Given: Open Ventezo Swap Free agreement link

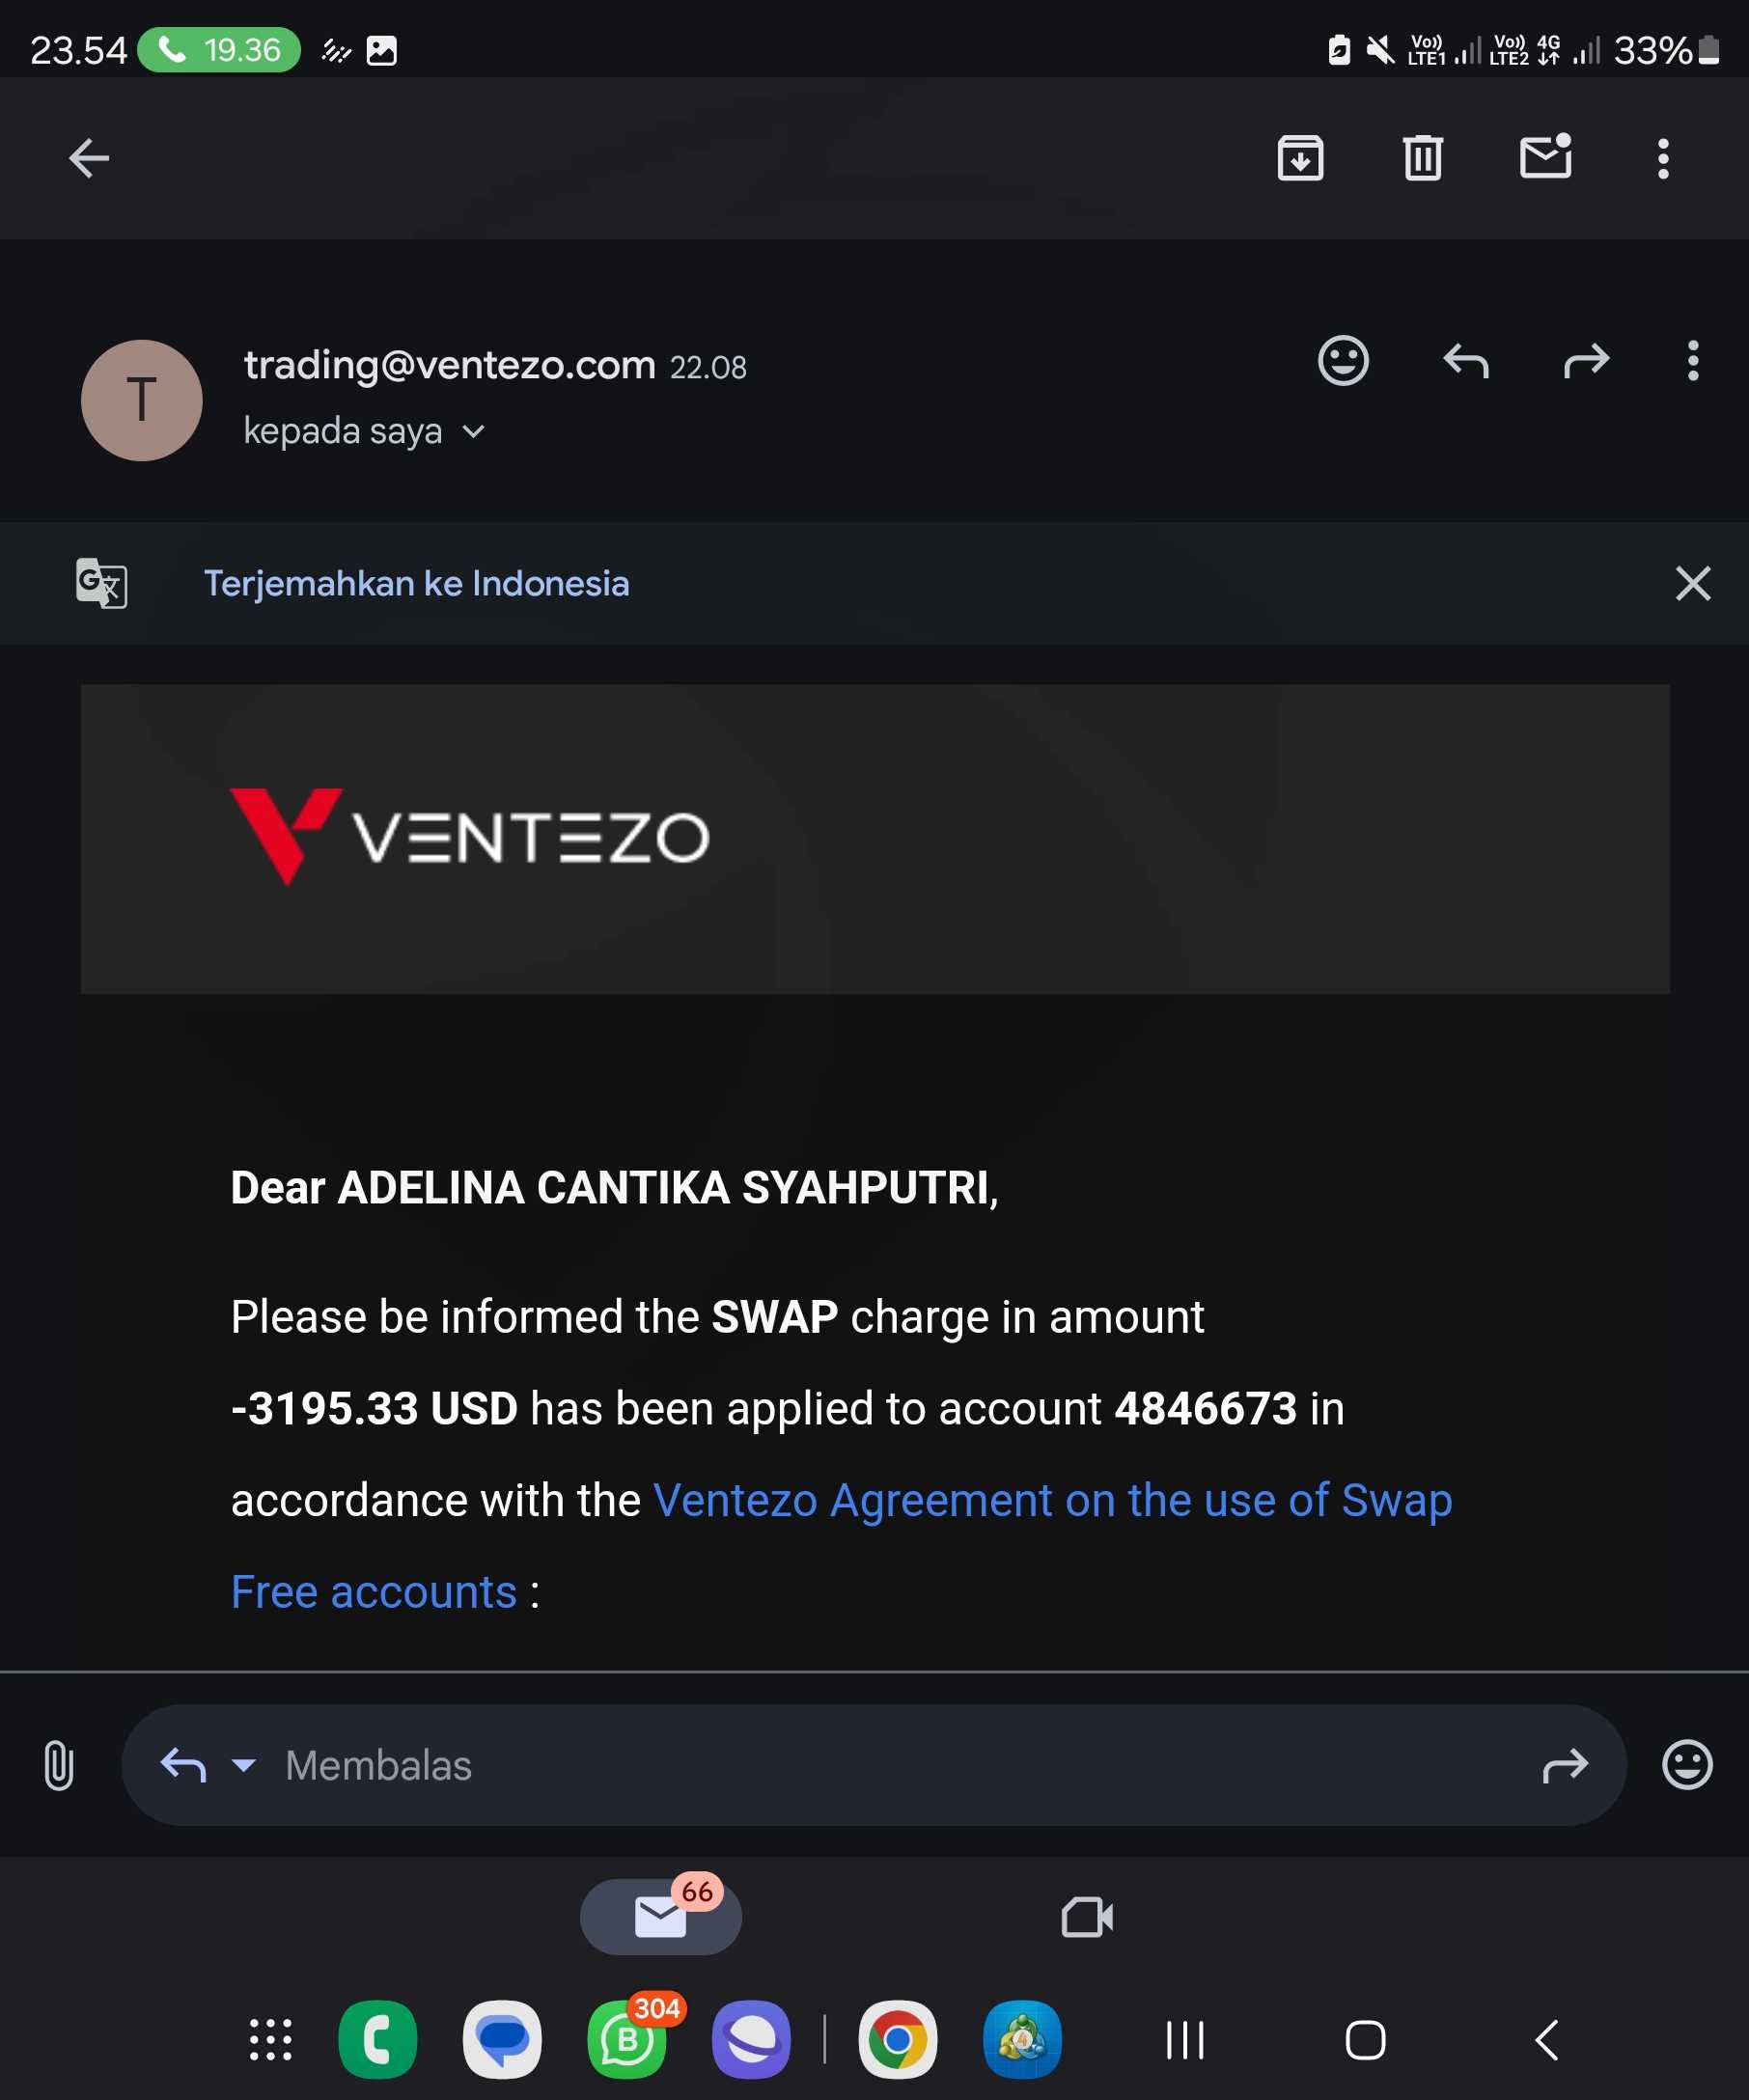Looking at the screenshot, I should click(1051, 1500).
